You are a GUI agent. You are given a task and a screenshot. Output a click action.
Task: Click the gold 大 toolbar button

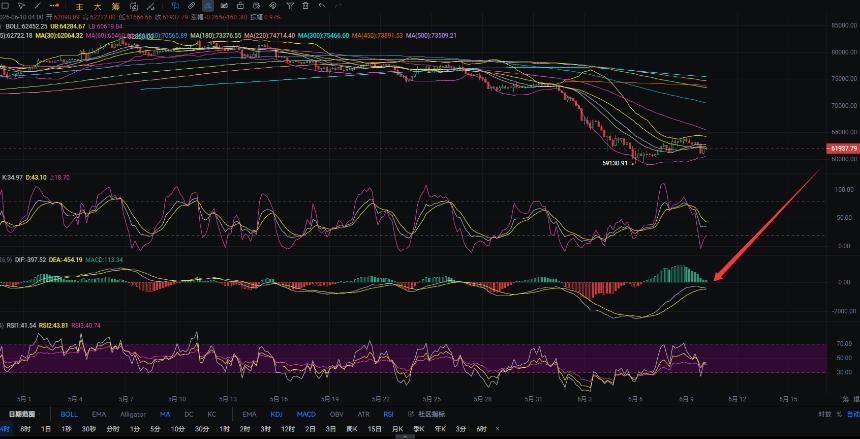pyautogui.click(x=97, y=7)
